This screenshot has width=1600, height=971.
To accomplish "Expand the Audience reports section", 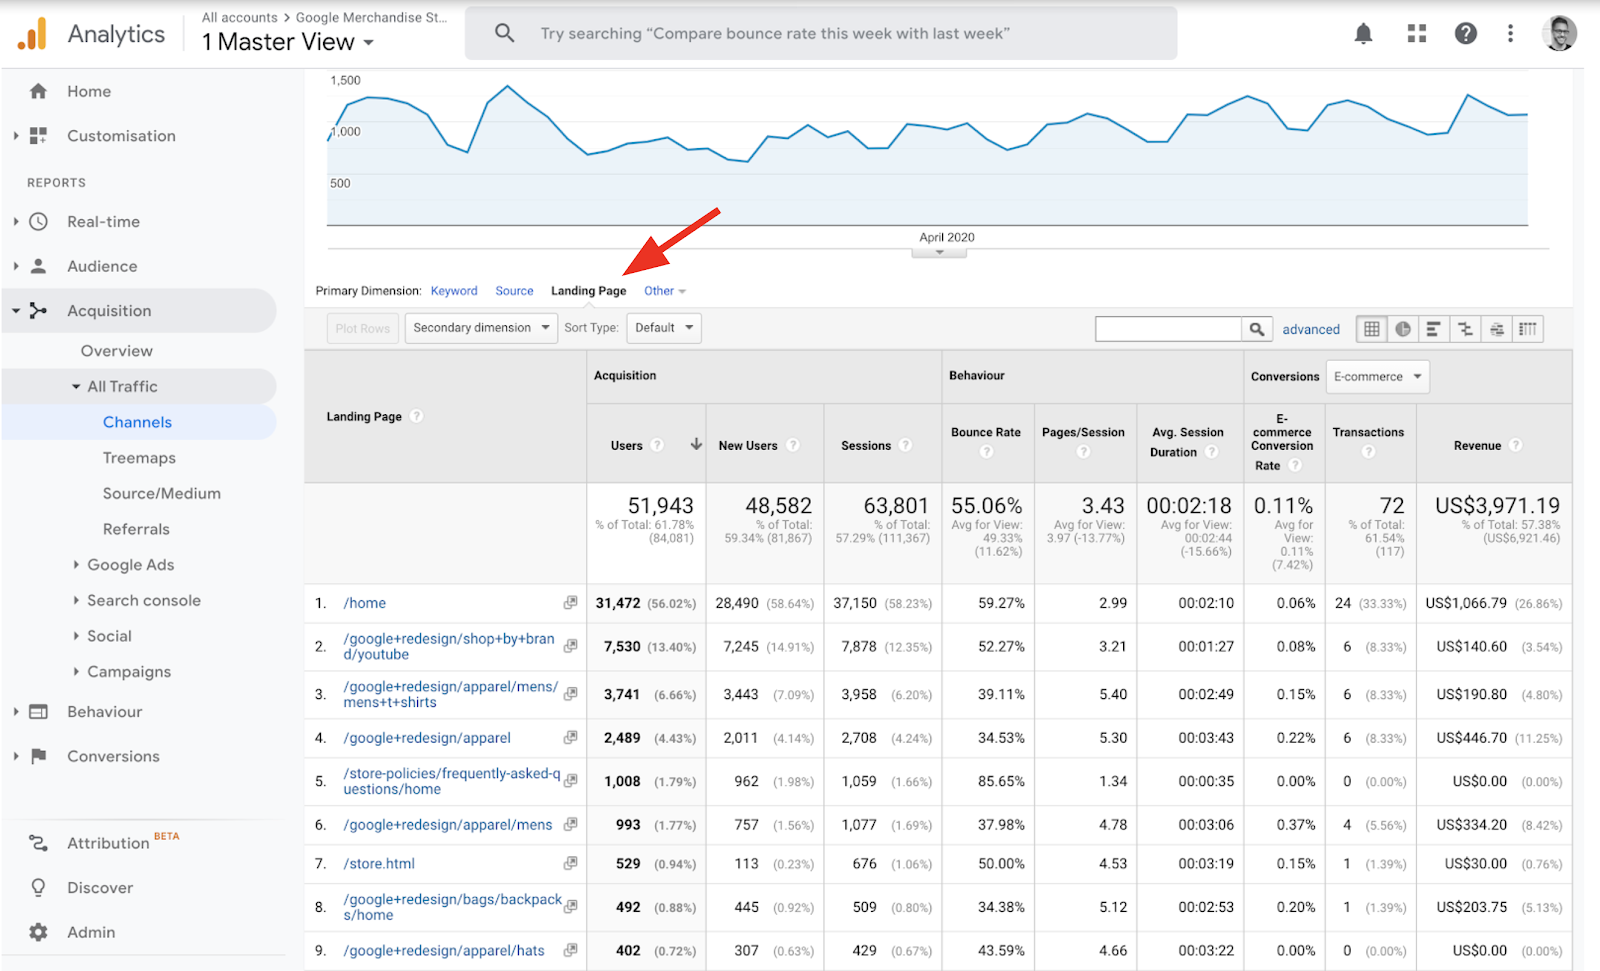I will click(16, 266).
